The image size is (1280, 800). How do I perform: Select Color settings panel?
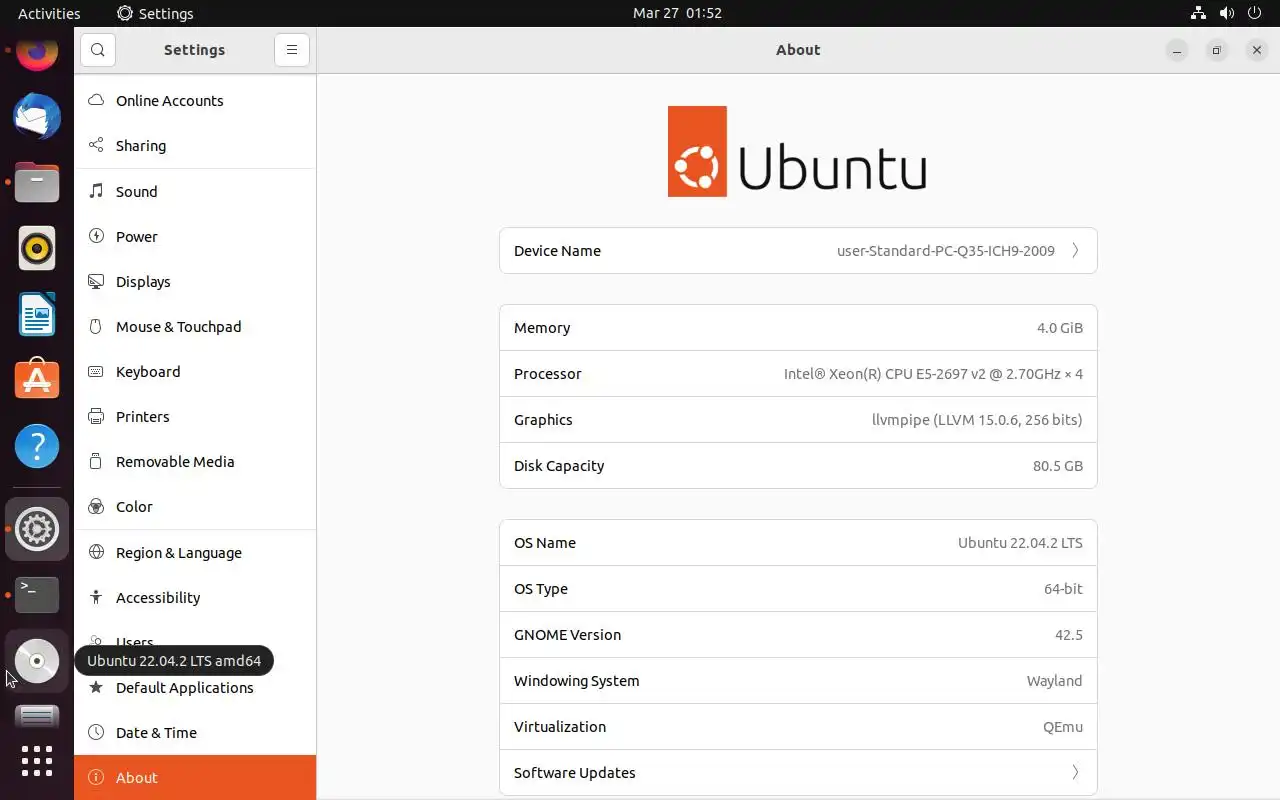tap(195, 506)
